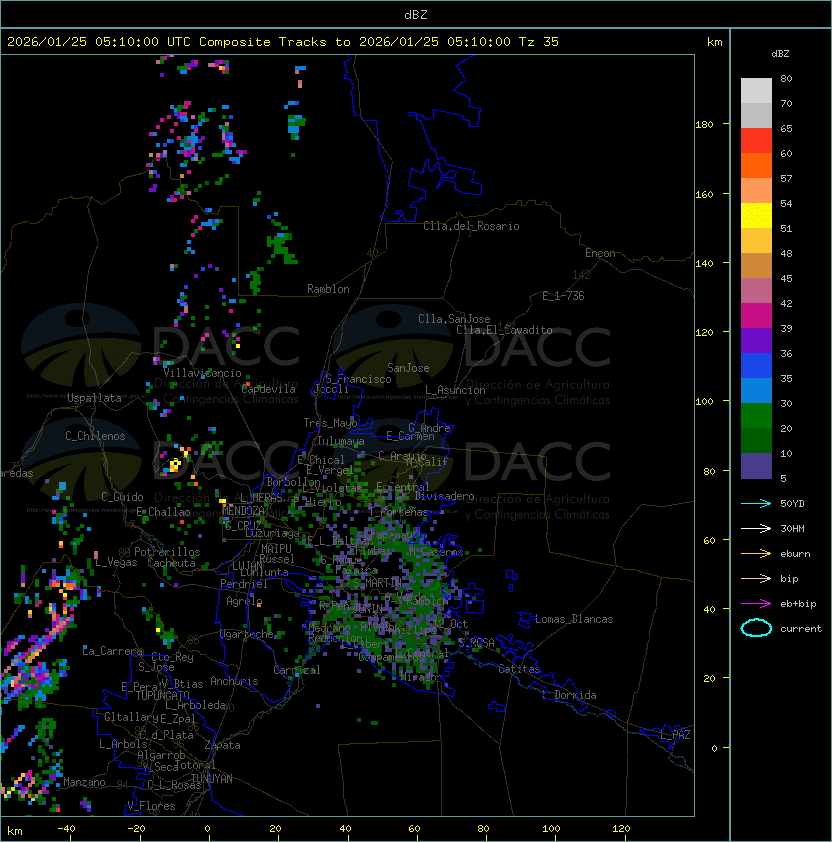Click the 'Cacheuta' map label
This screenshot has height=842, width=832.
point(171,563)
